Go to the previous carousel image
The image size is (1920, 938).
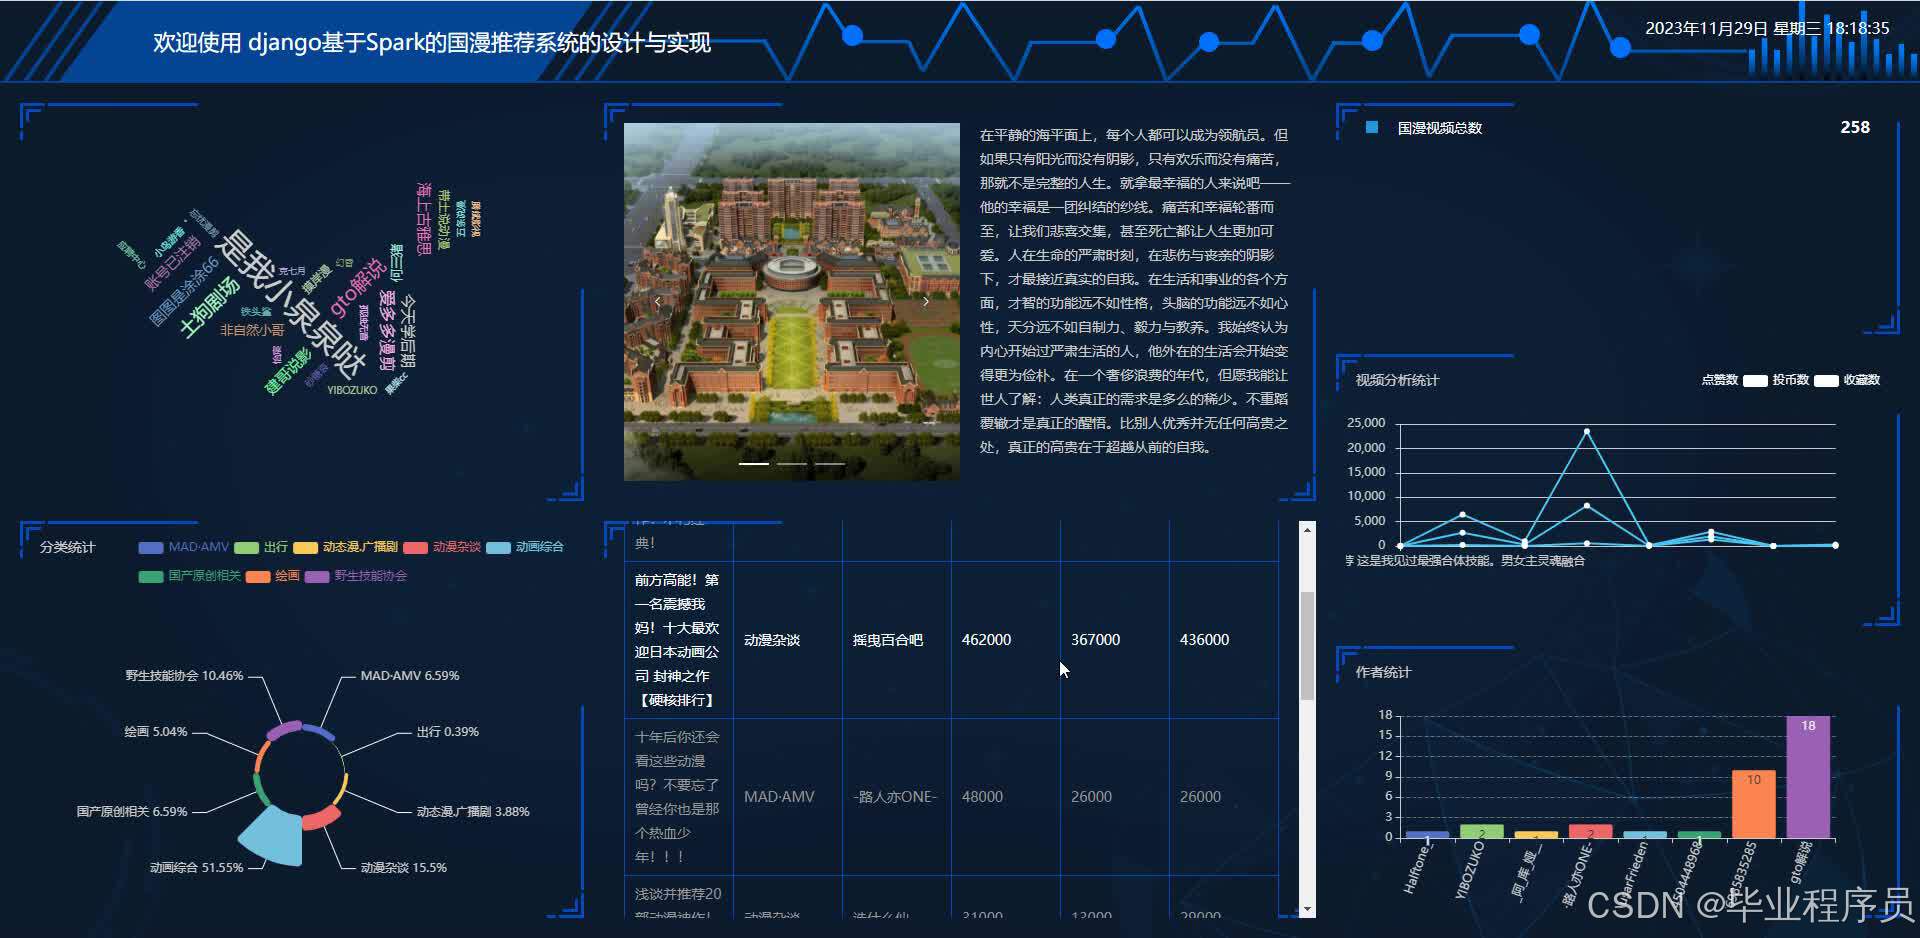(657, 301)
